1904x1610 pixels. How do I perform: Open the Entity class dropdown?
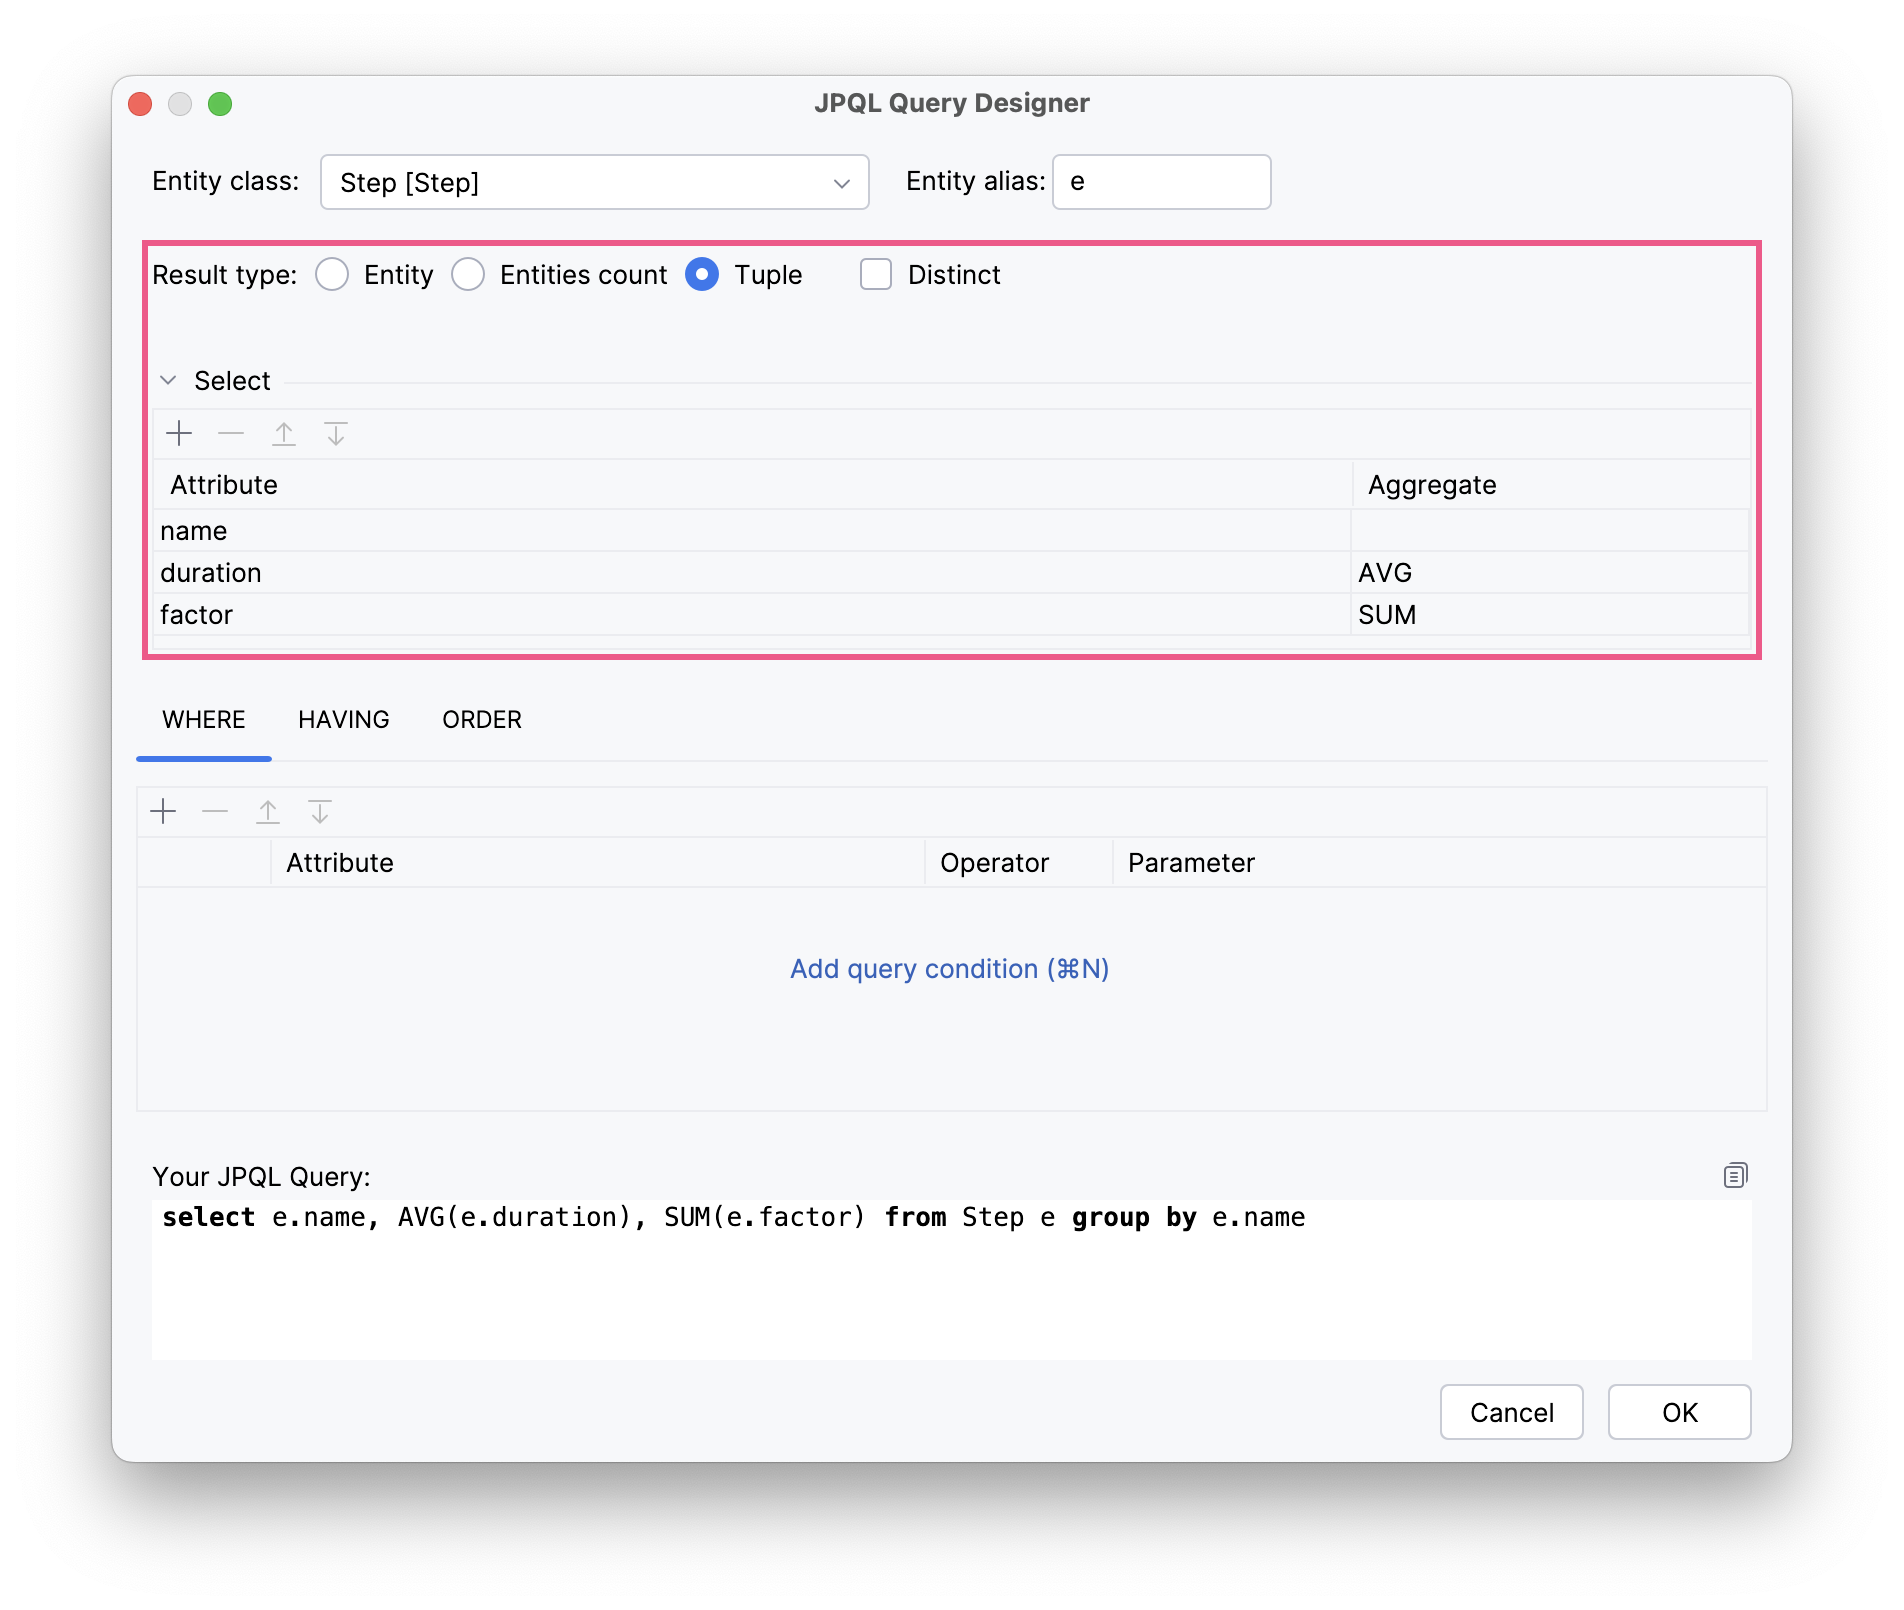[840, 182]
